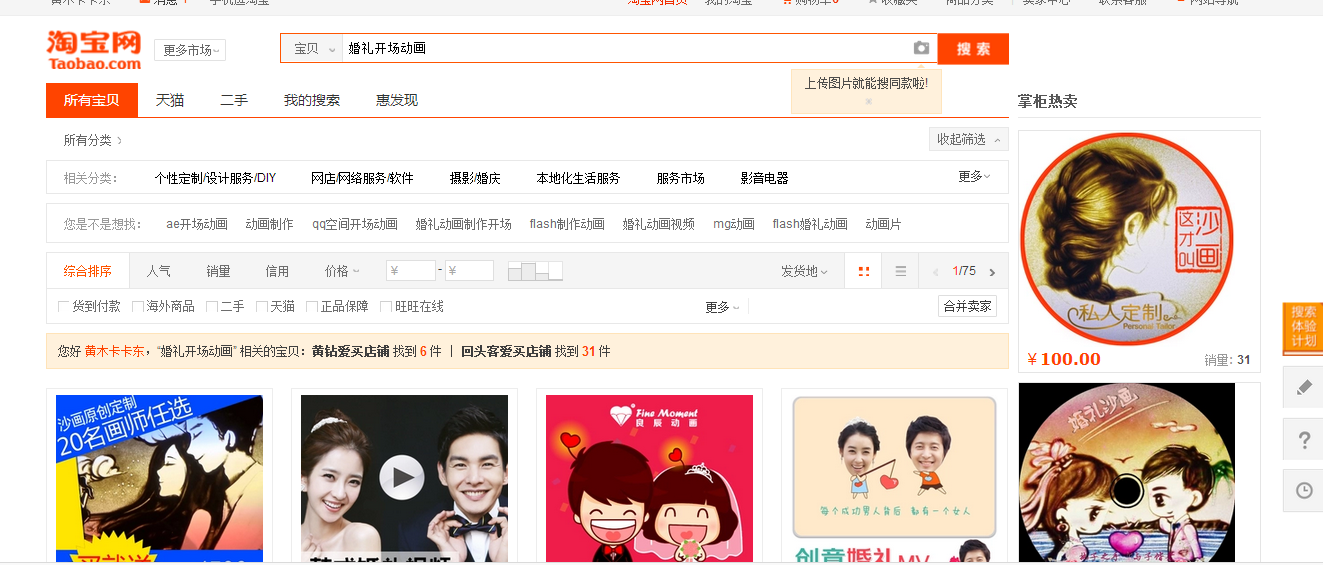
Task: Click the Taobao logo
Action: point(94,50)
